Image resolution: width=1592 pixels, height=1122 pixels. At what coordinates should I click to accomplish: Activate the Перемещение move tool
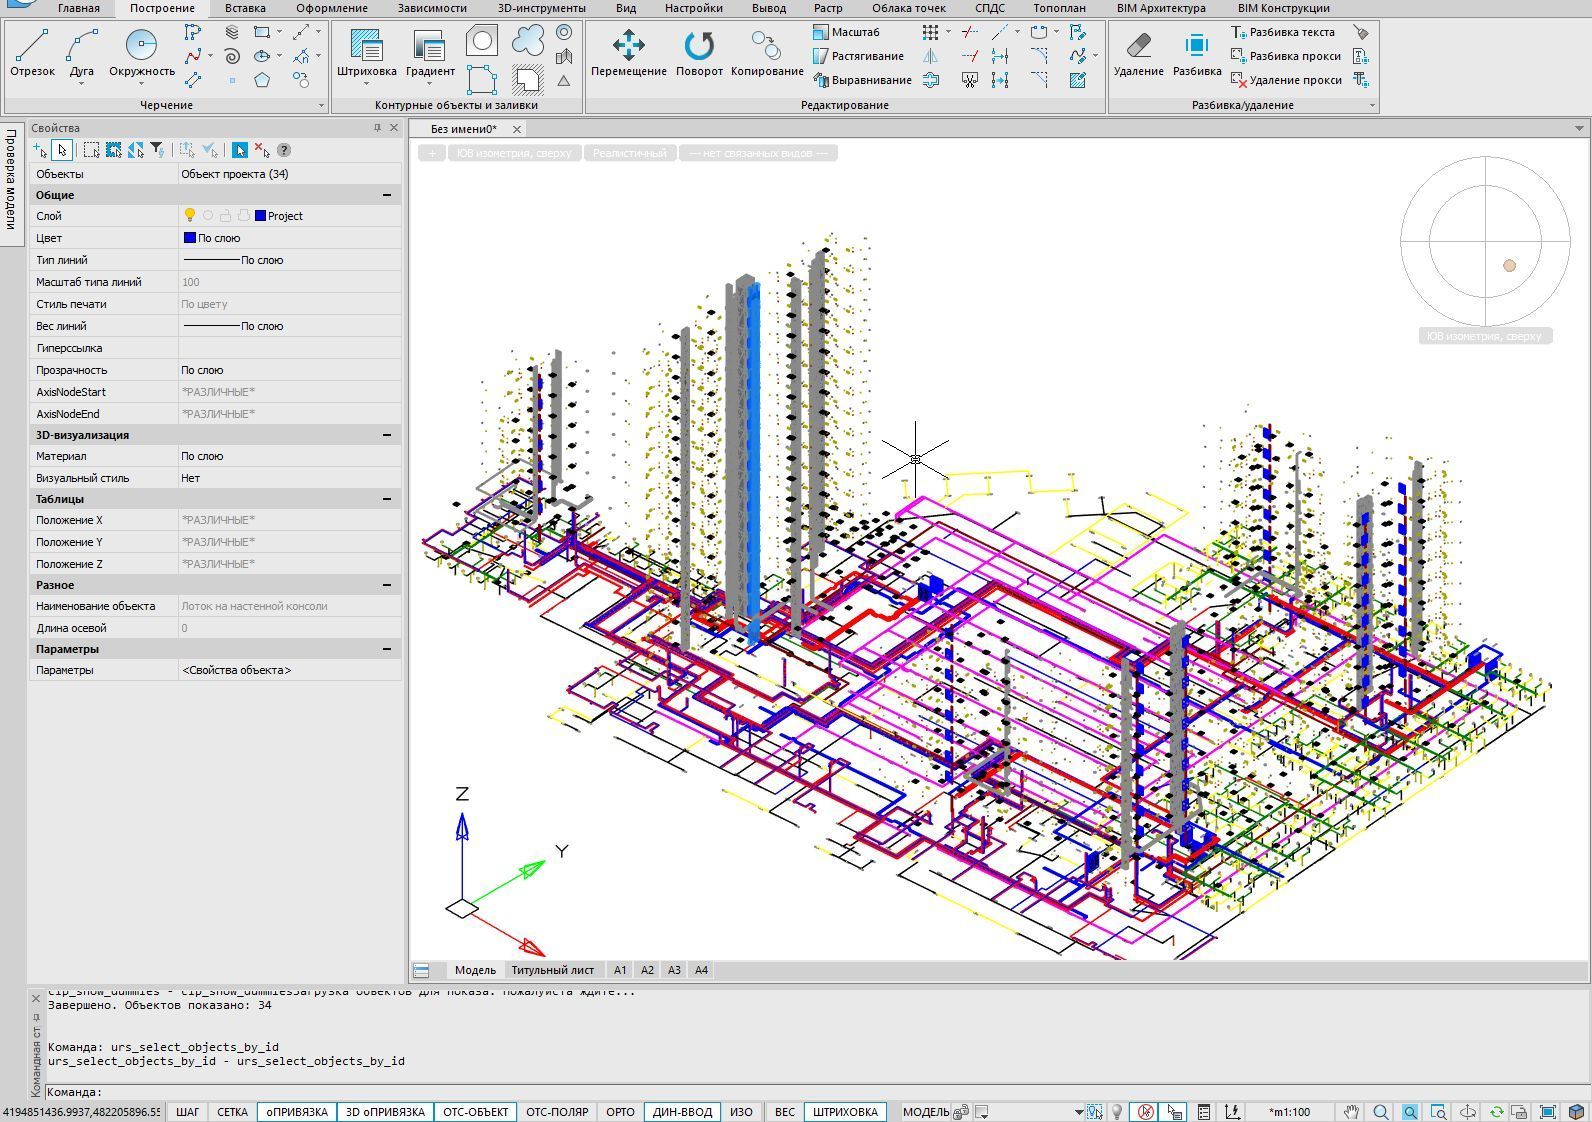tap(629, 52)
